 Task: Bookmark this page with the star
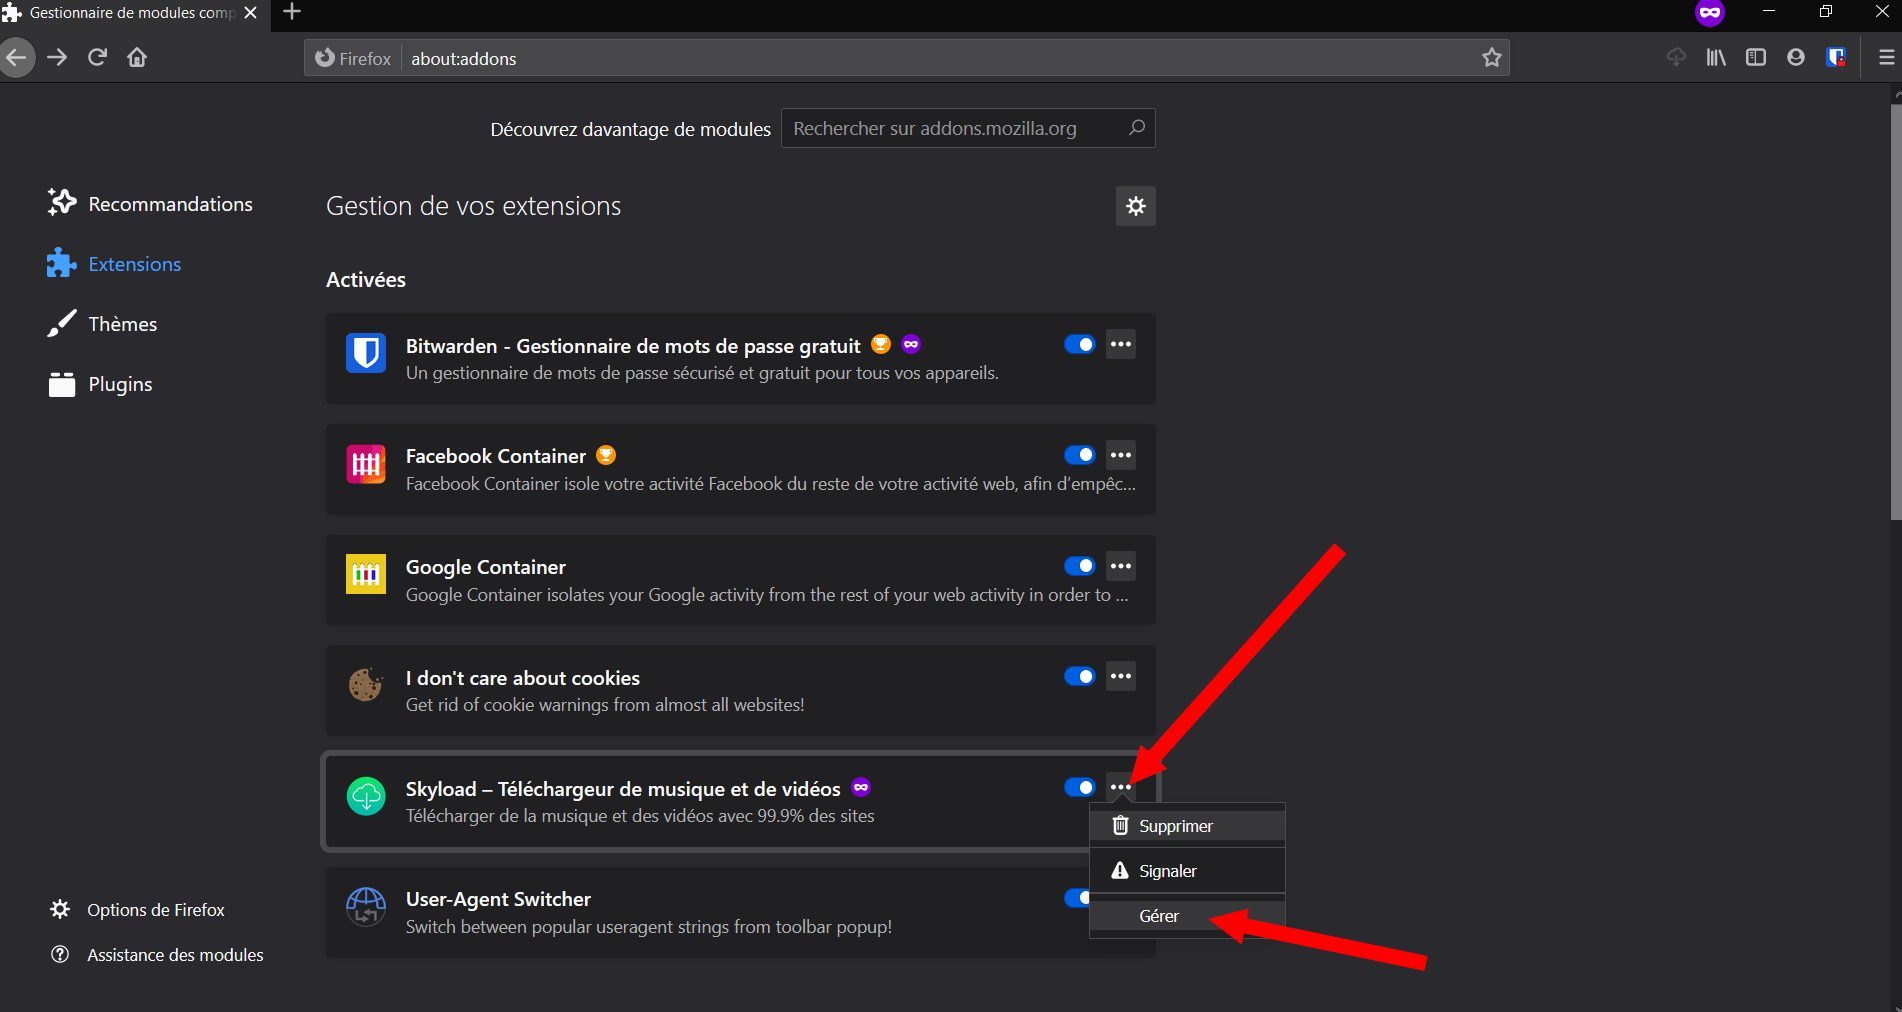point(1491,58)
